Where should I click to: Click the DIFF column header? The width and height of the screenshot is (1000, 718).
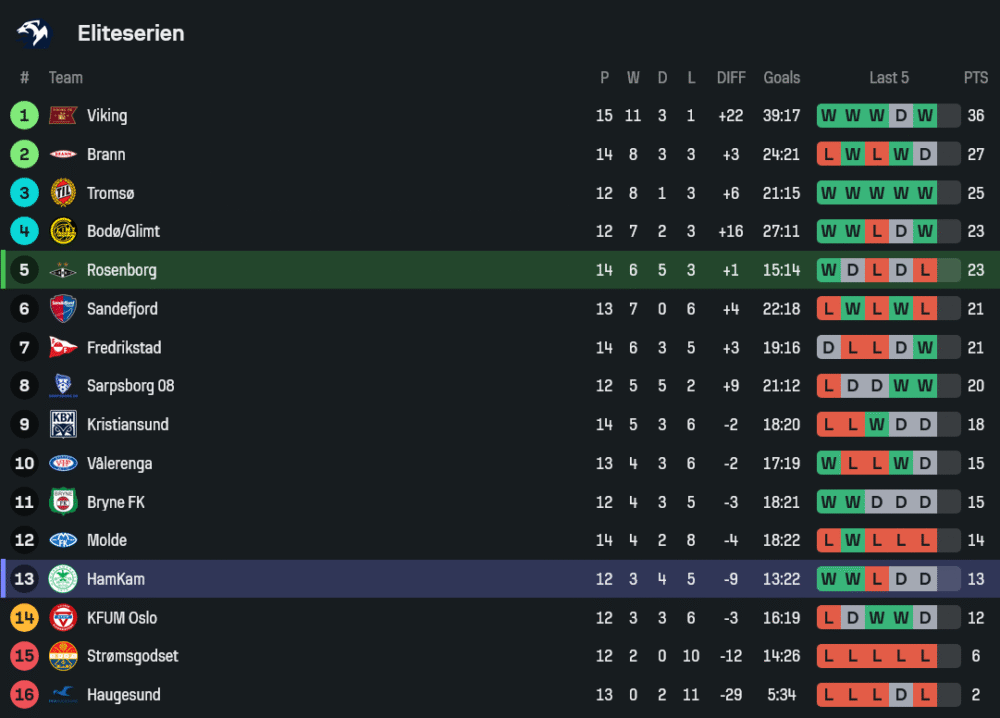731,78
